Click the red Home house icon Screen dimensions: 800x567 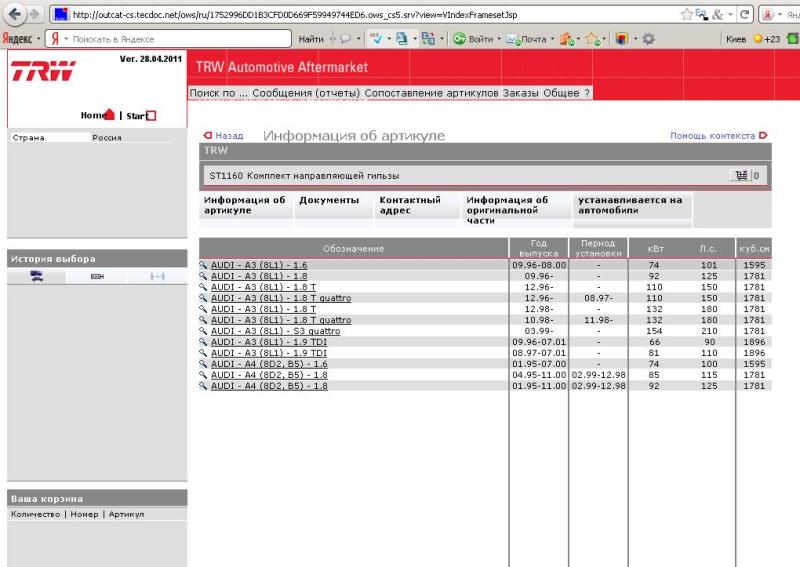[x=109, y=114]
